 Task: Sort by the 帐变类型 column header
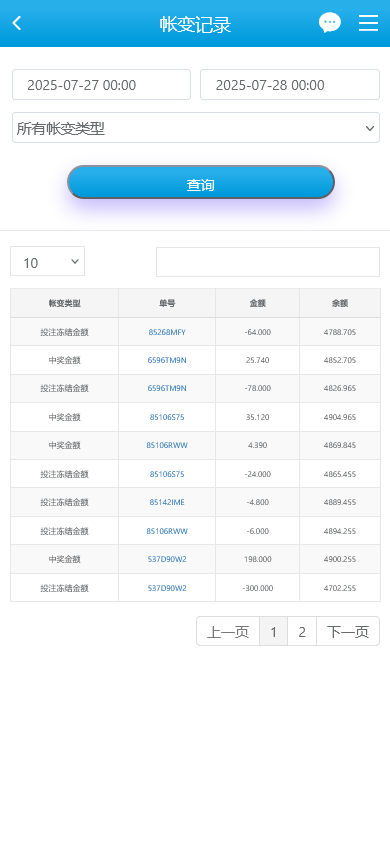(x=65, y=303)
